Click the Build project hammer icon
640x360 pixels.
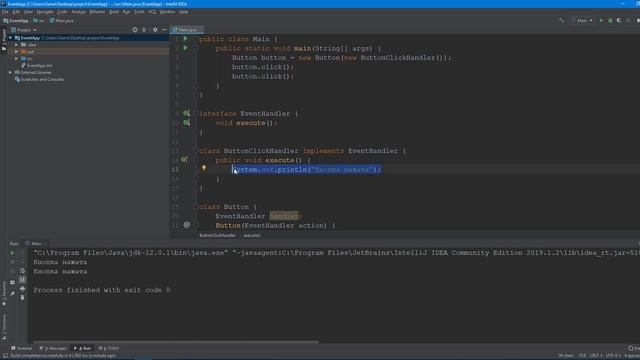point(562,20)
